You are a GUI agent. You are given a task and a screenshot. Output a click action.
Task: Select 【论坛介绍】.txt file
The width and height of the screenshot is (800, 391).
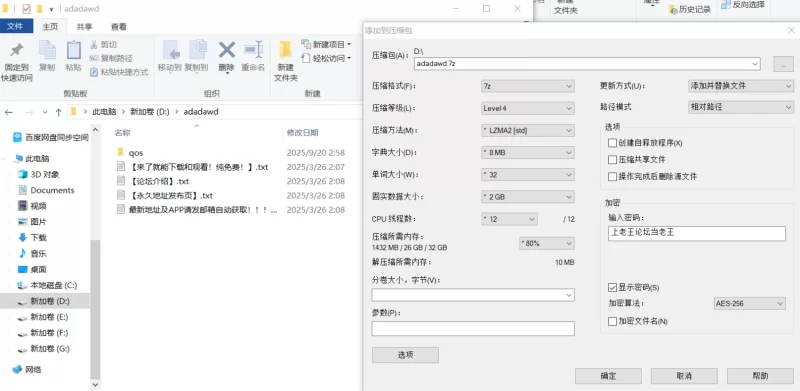click(x=159, y=181)
